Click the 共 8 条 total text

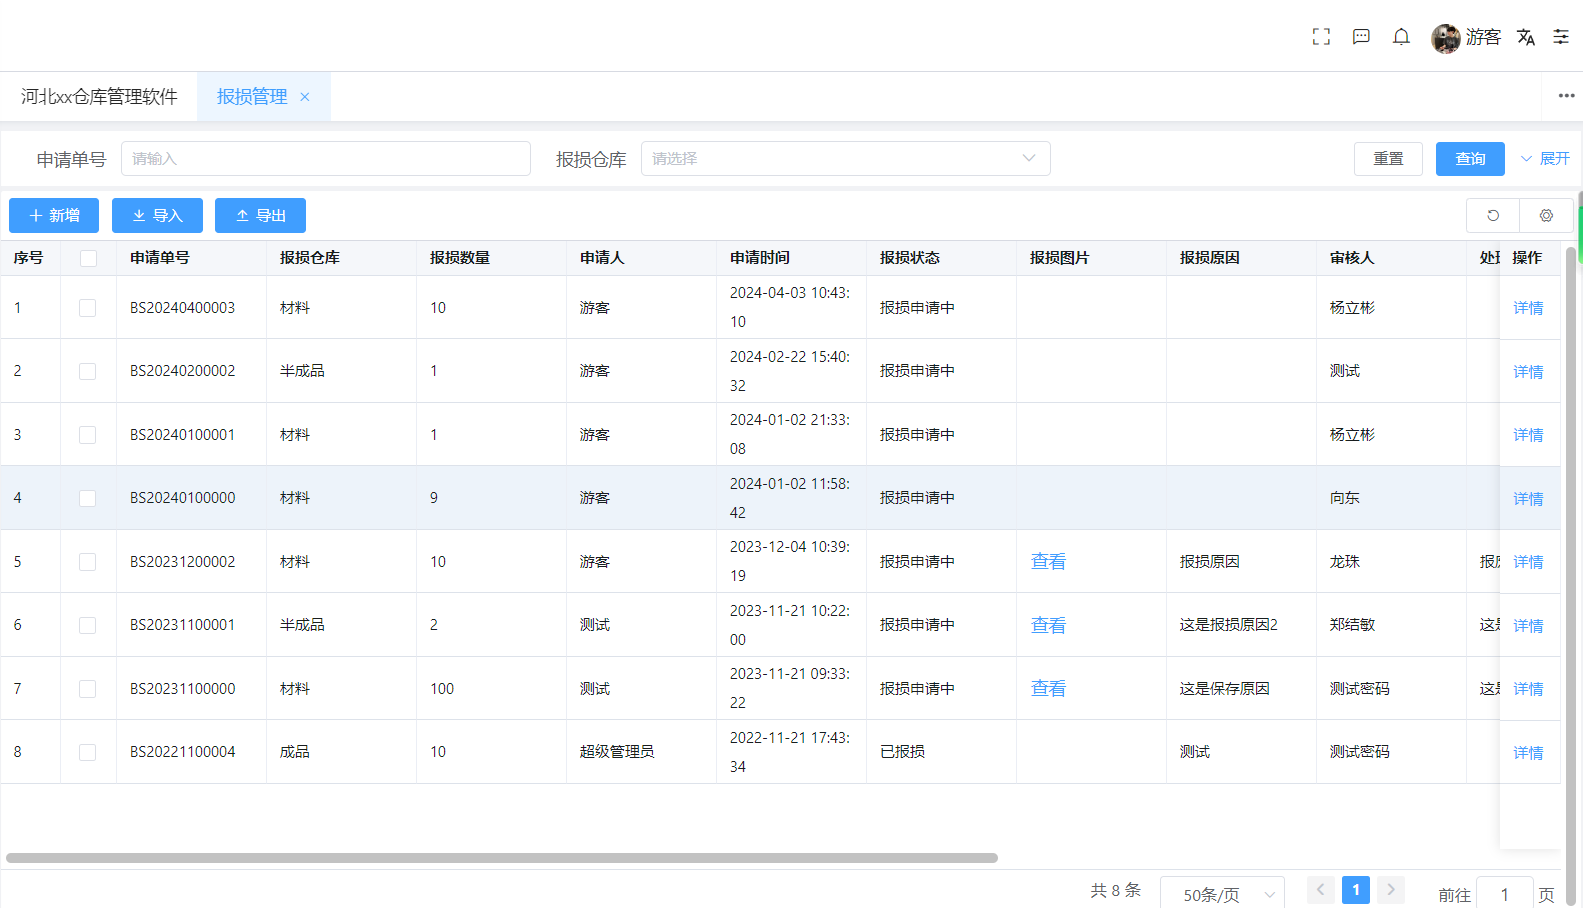pos(1116,890)
